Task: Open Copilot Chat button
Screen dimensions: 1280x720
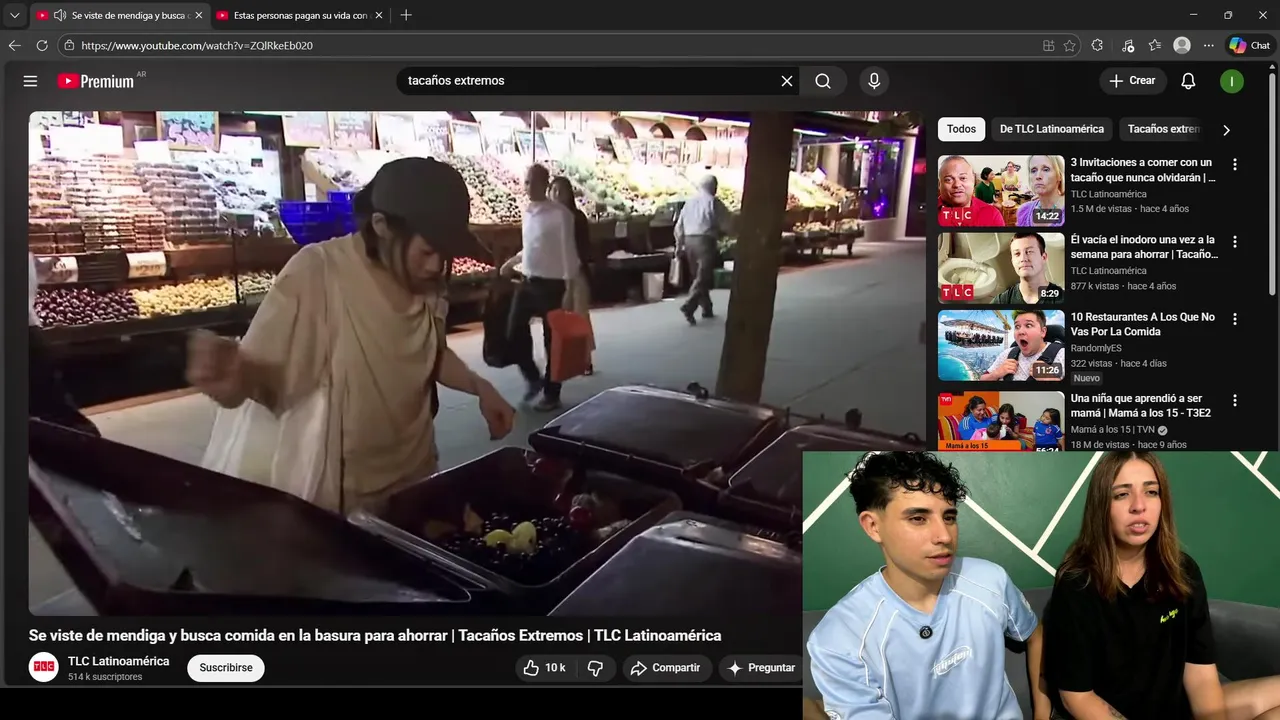Action: pos(1250,45)
